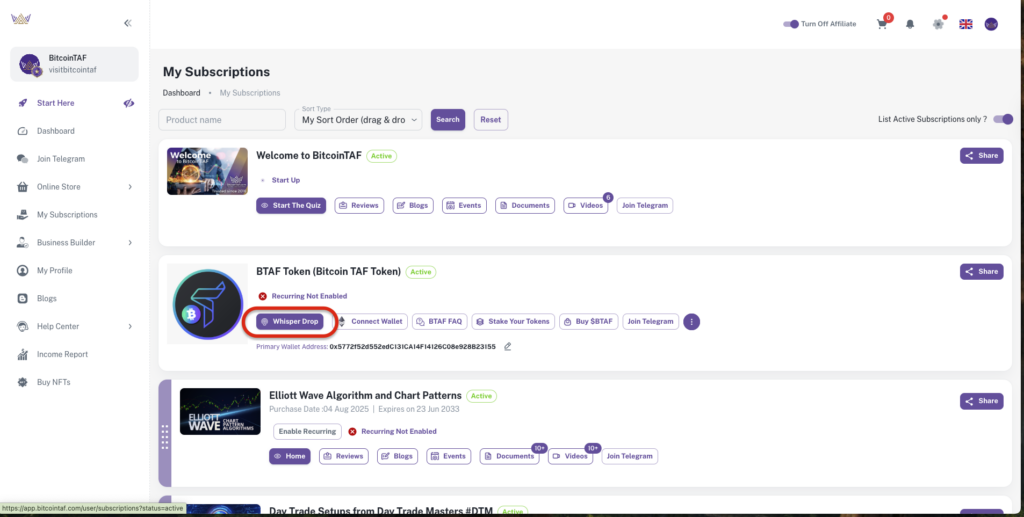Click Start The Quiz button
Screen dimensions: 1024x517
tap(291, 206)
